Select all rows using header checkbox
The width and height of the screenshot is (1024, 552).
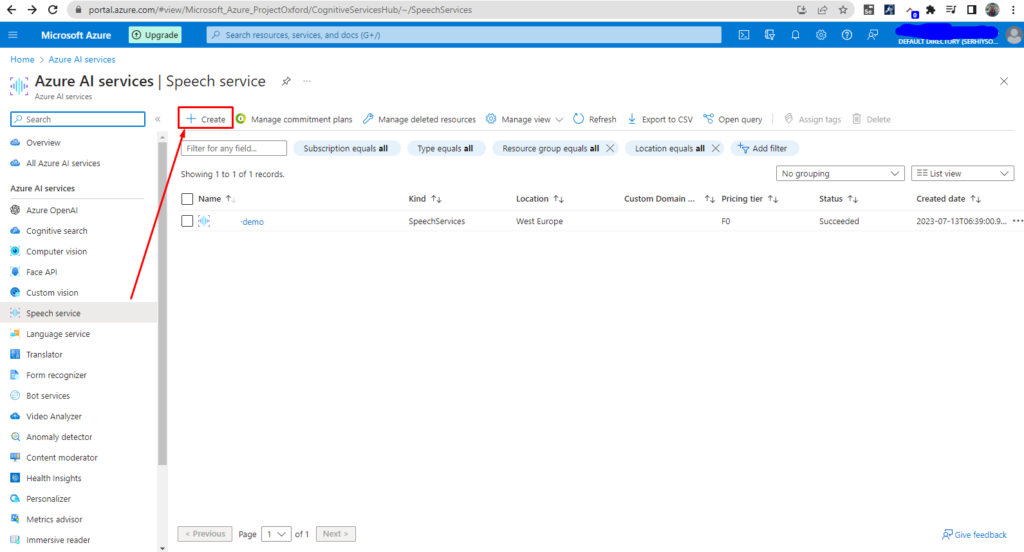tap(187, 199)
